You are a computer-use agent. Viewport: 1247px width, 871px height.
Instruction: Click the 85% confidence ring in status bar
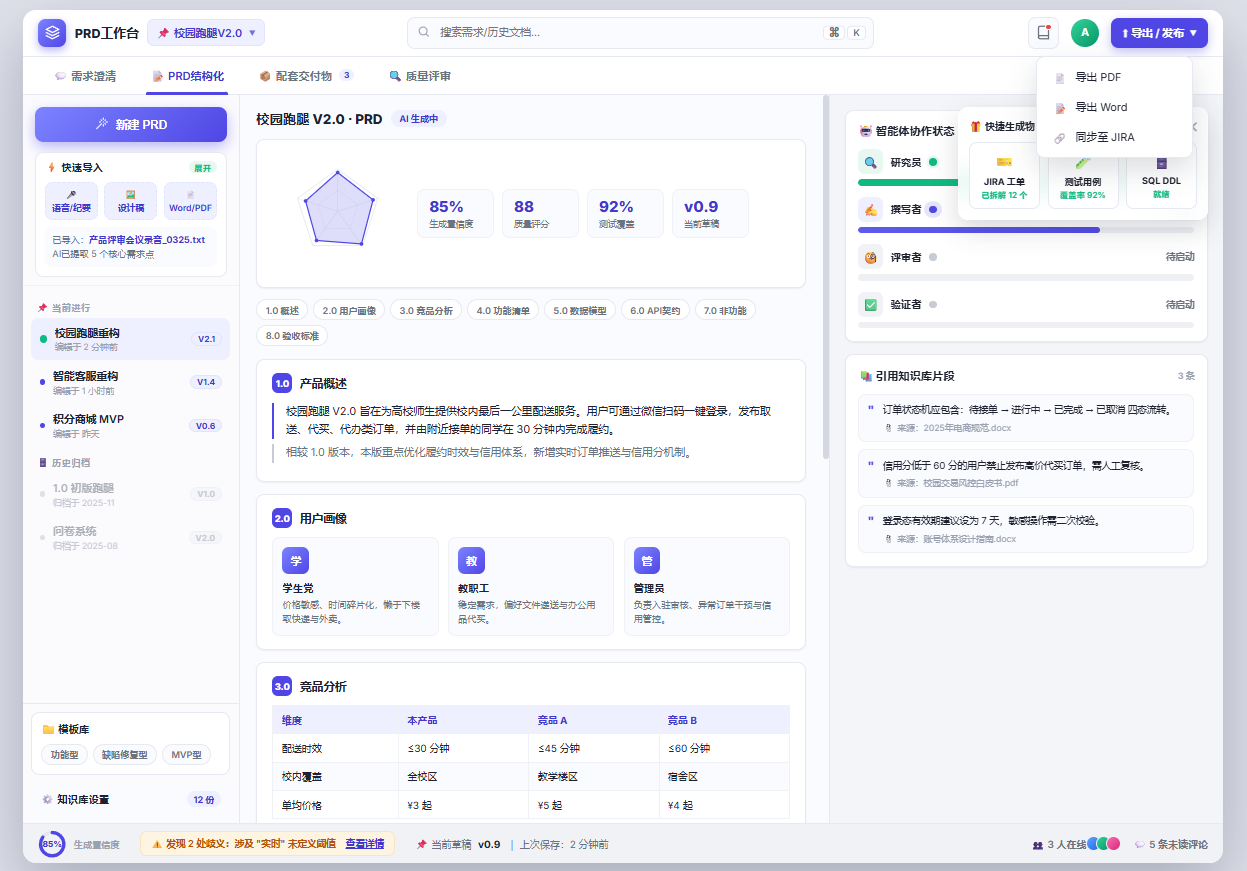(52, 844)
